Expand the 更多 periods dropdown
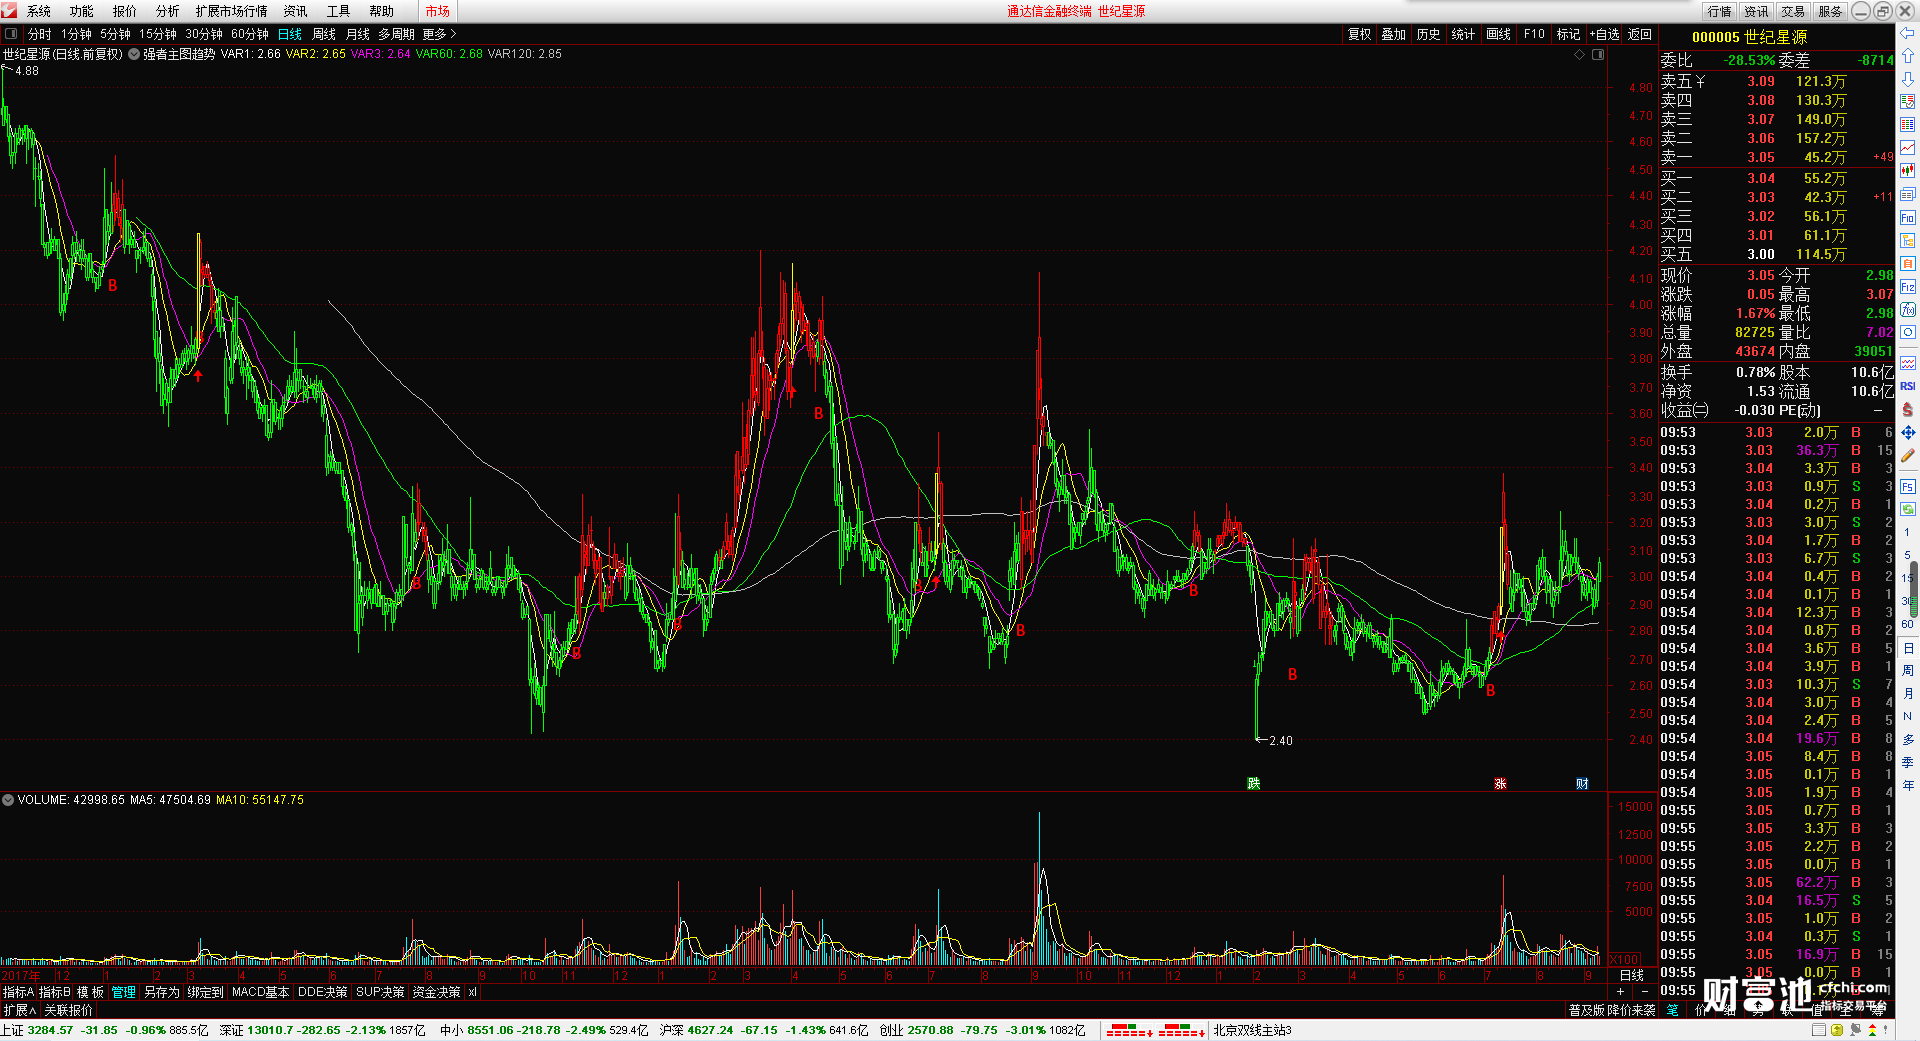The height and width of the screenshot is (1041, 1920). click(x=439, y=34)
